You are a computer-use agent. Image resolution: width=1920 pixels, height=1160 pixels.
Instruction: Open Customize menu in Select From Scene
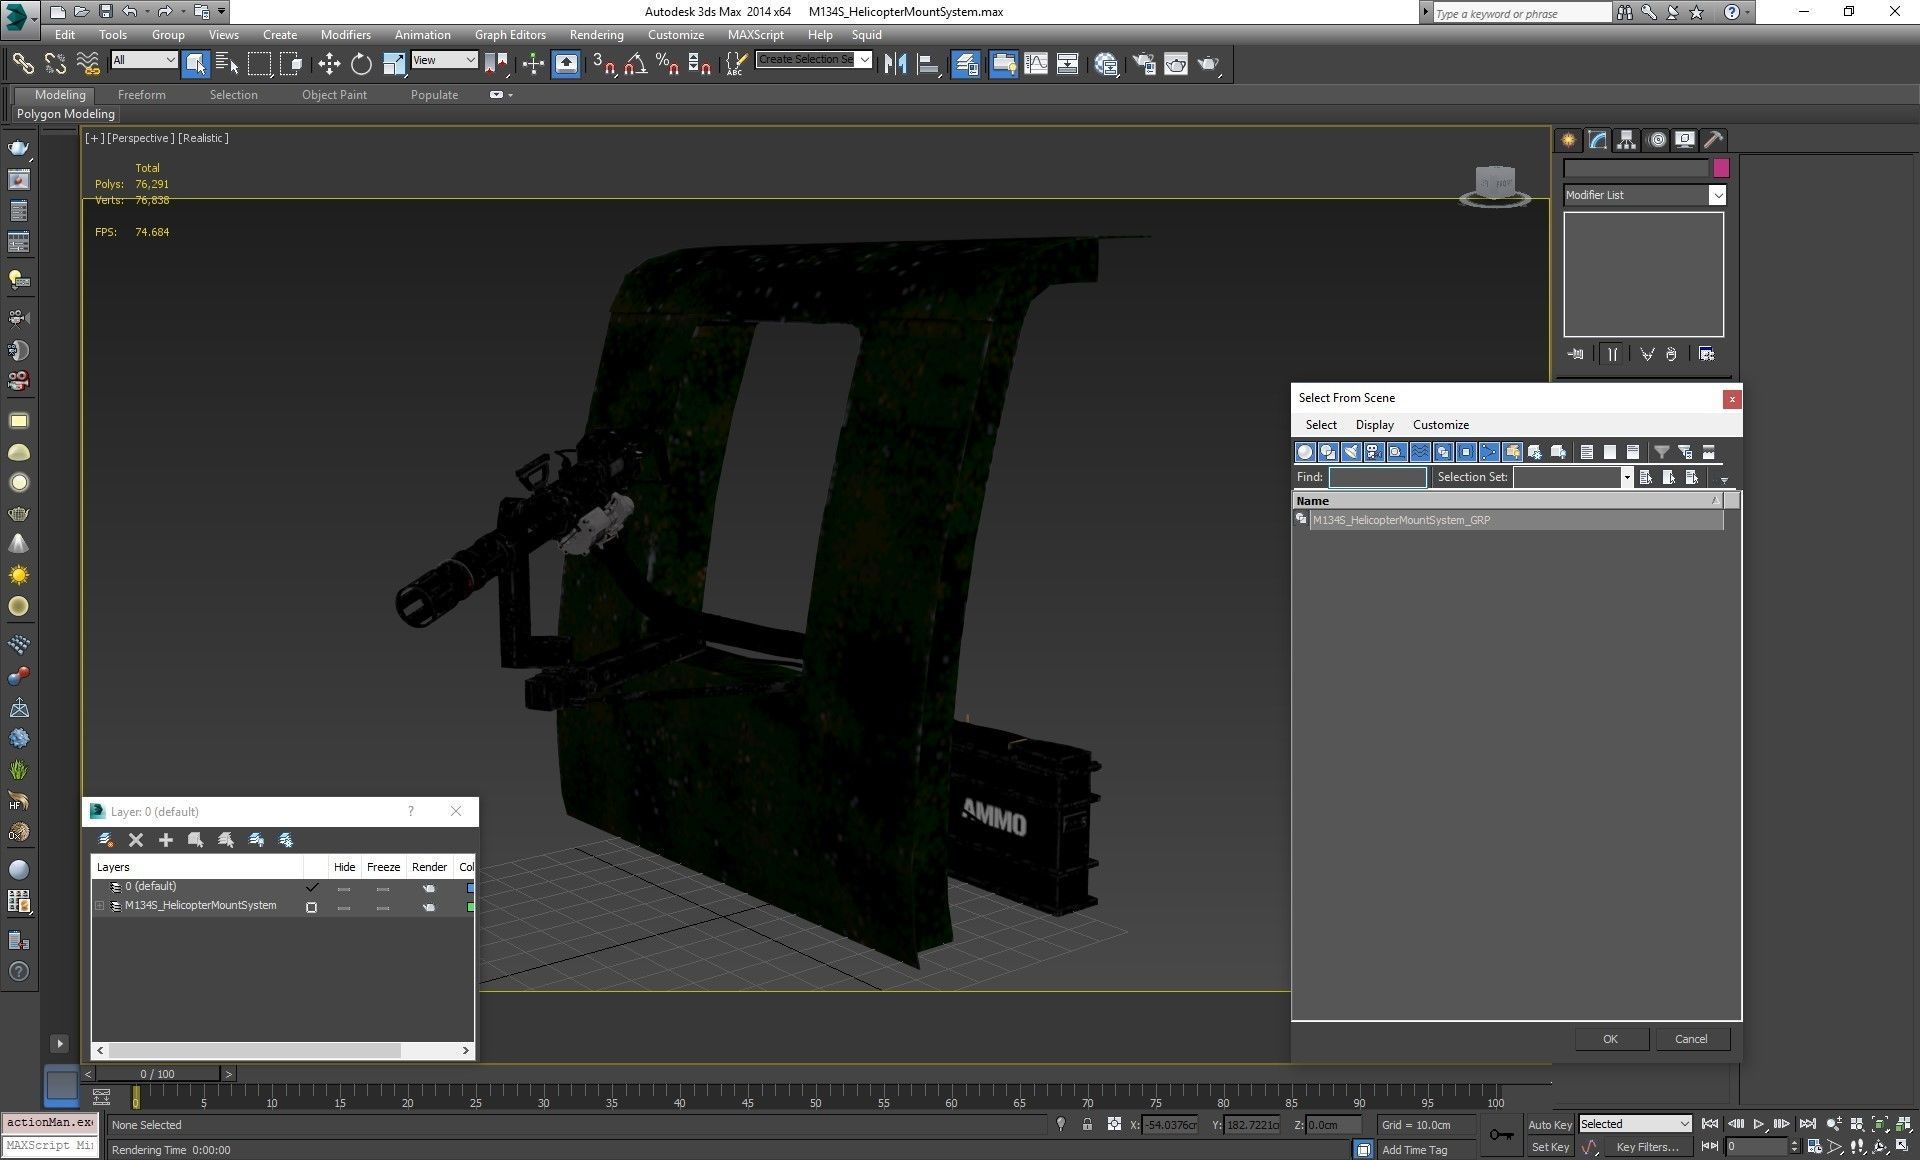1441,425
